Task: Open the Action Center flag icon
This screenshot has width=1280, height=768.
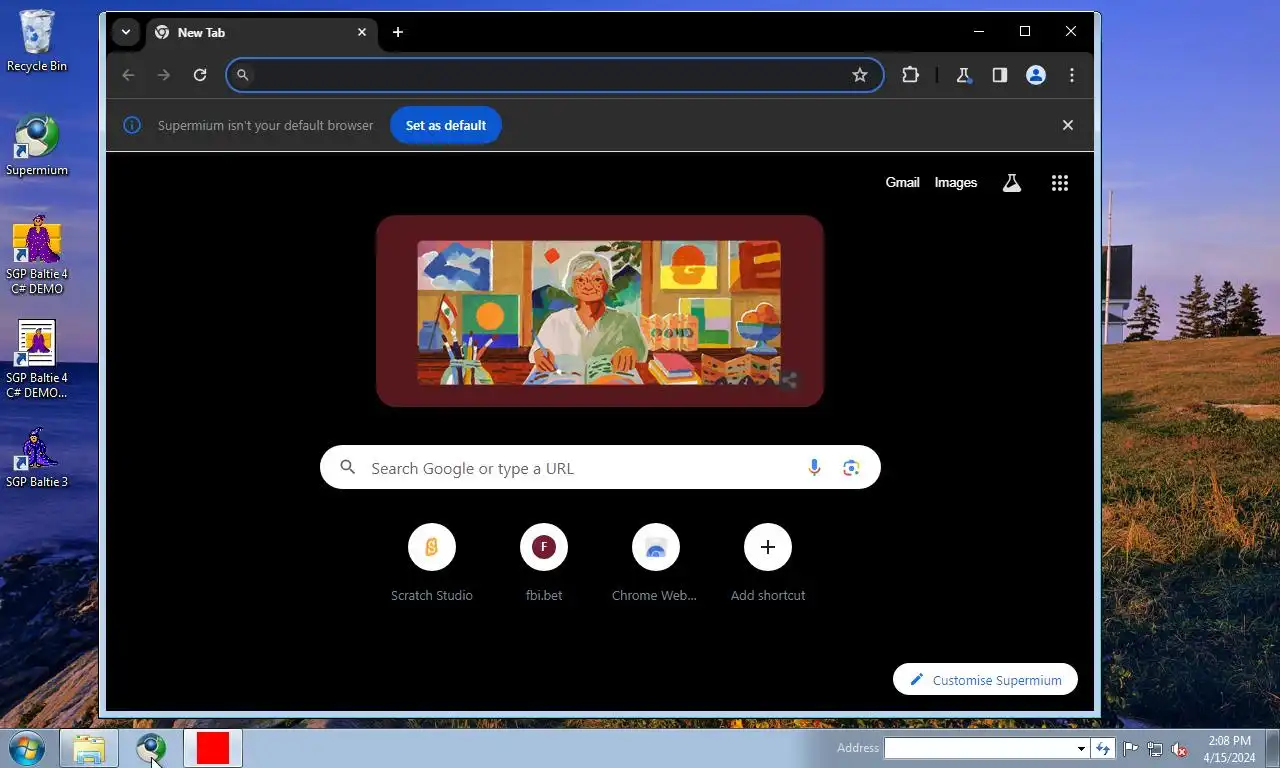Action: tap(1131, 749)
